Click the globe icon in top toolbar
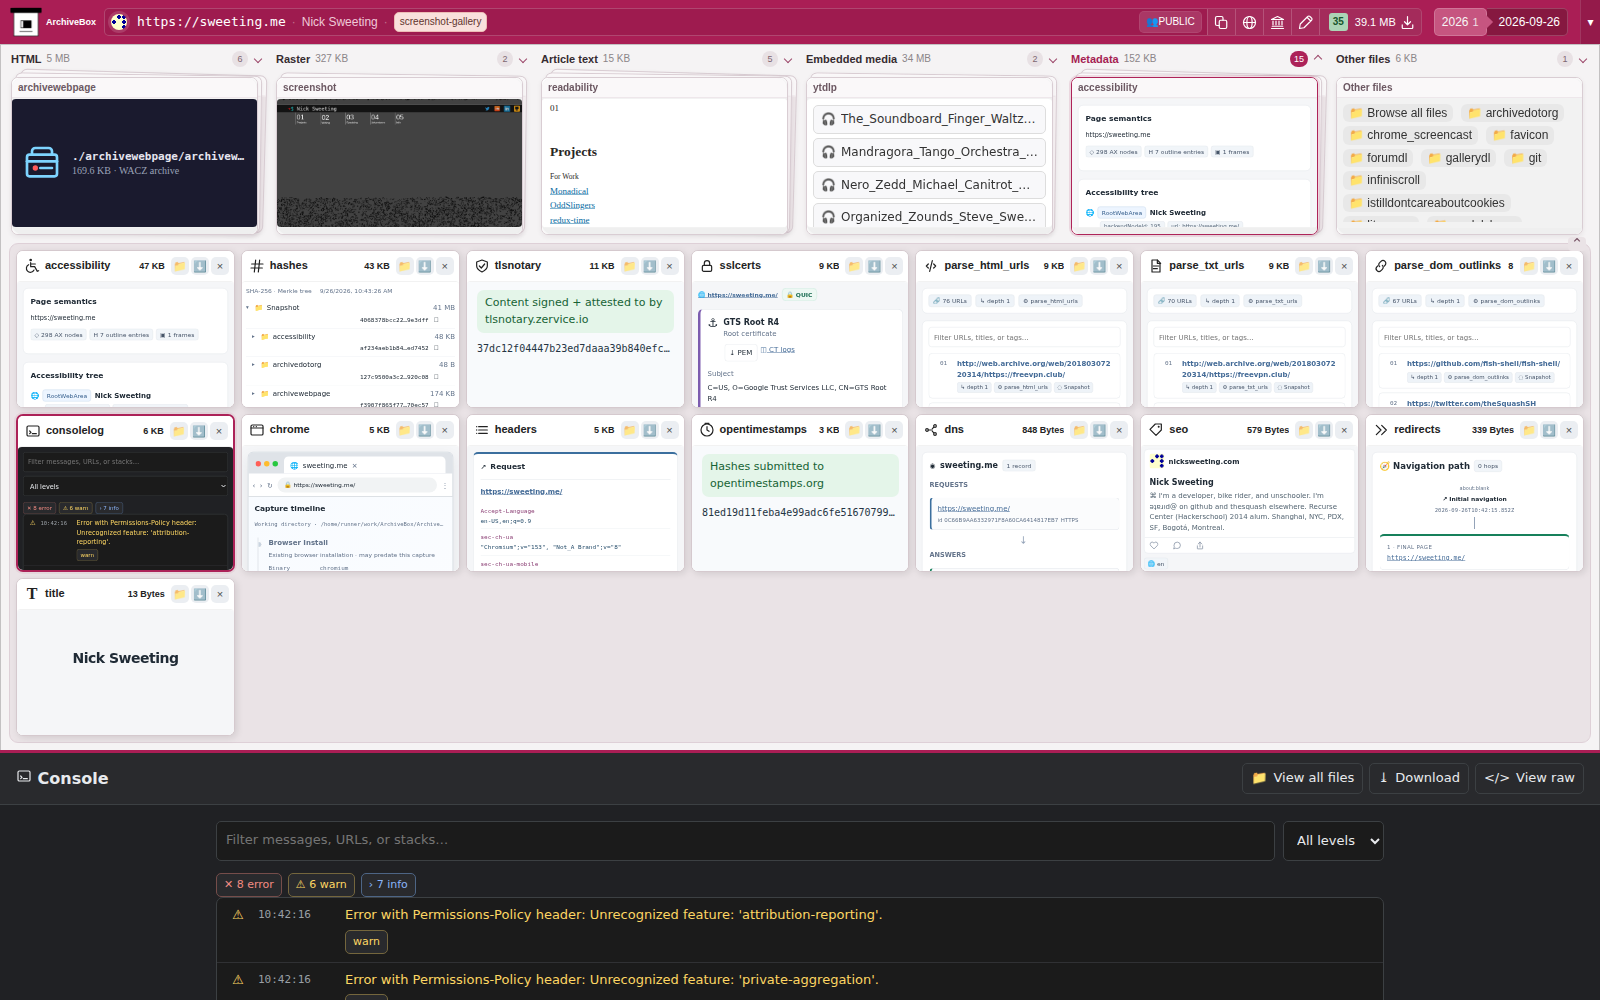1600x1000 pixels. [x=1249, y=22]
